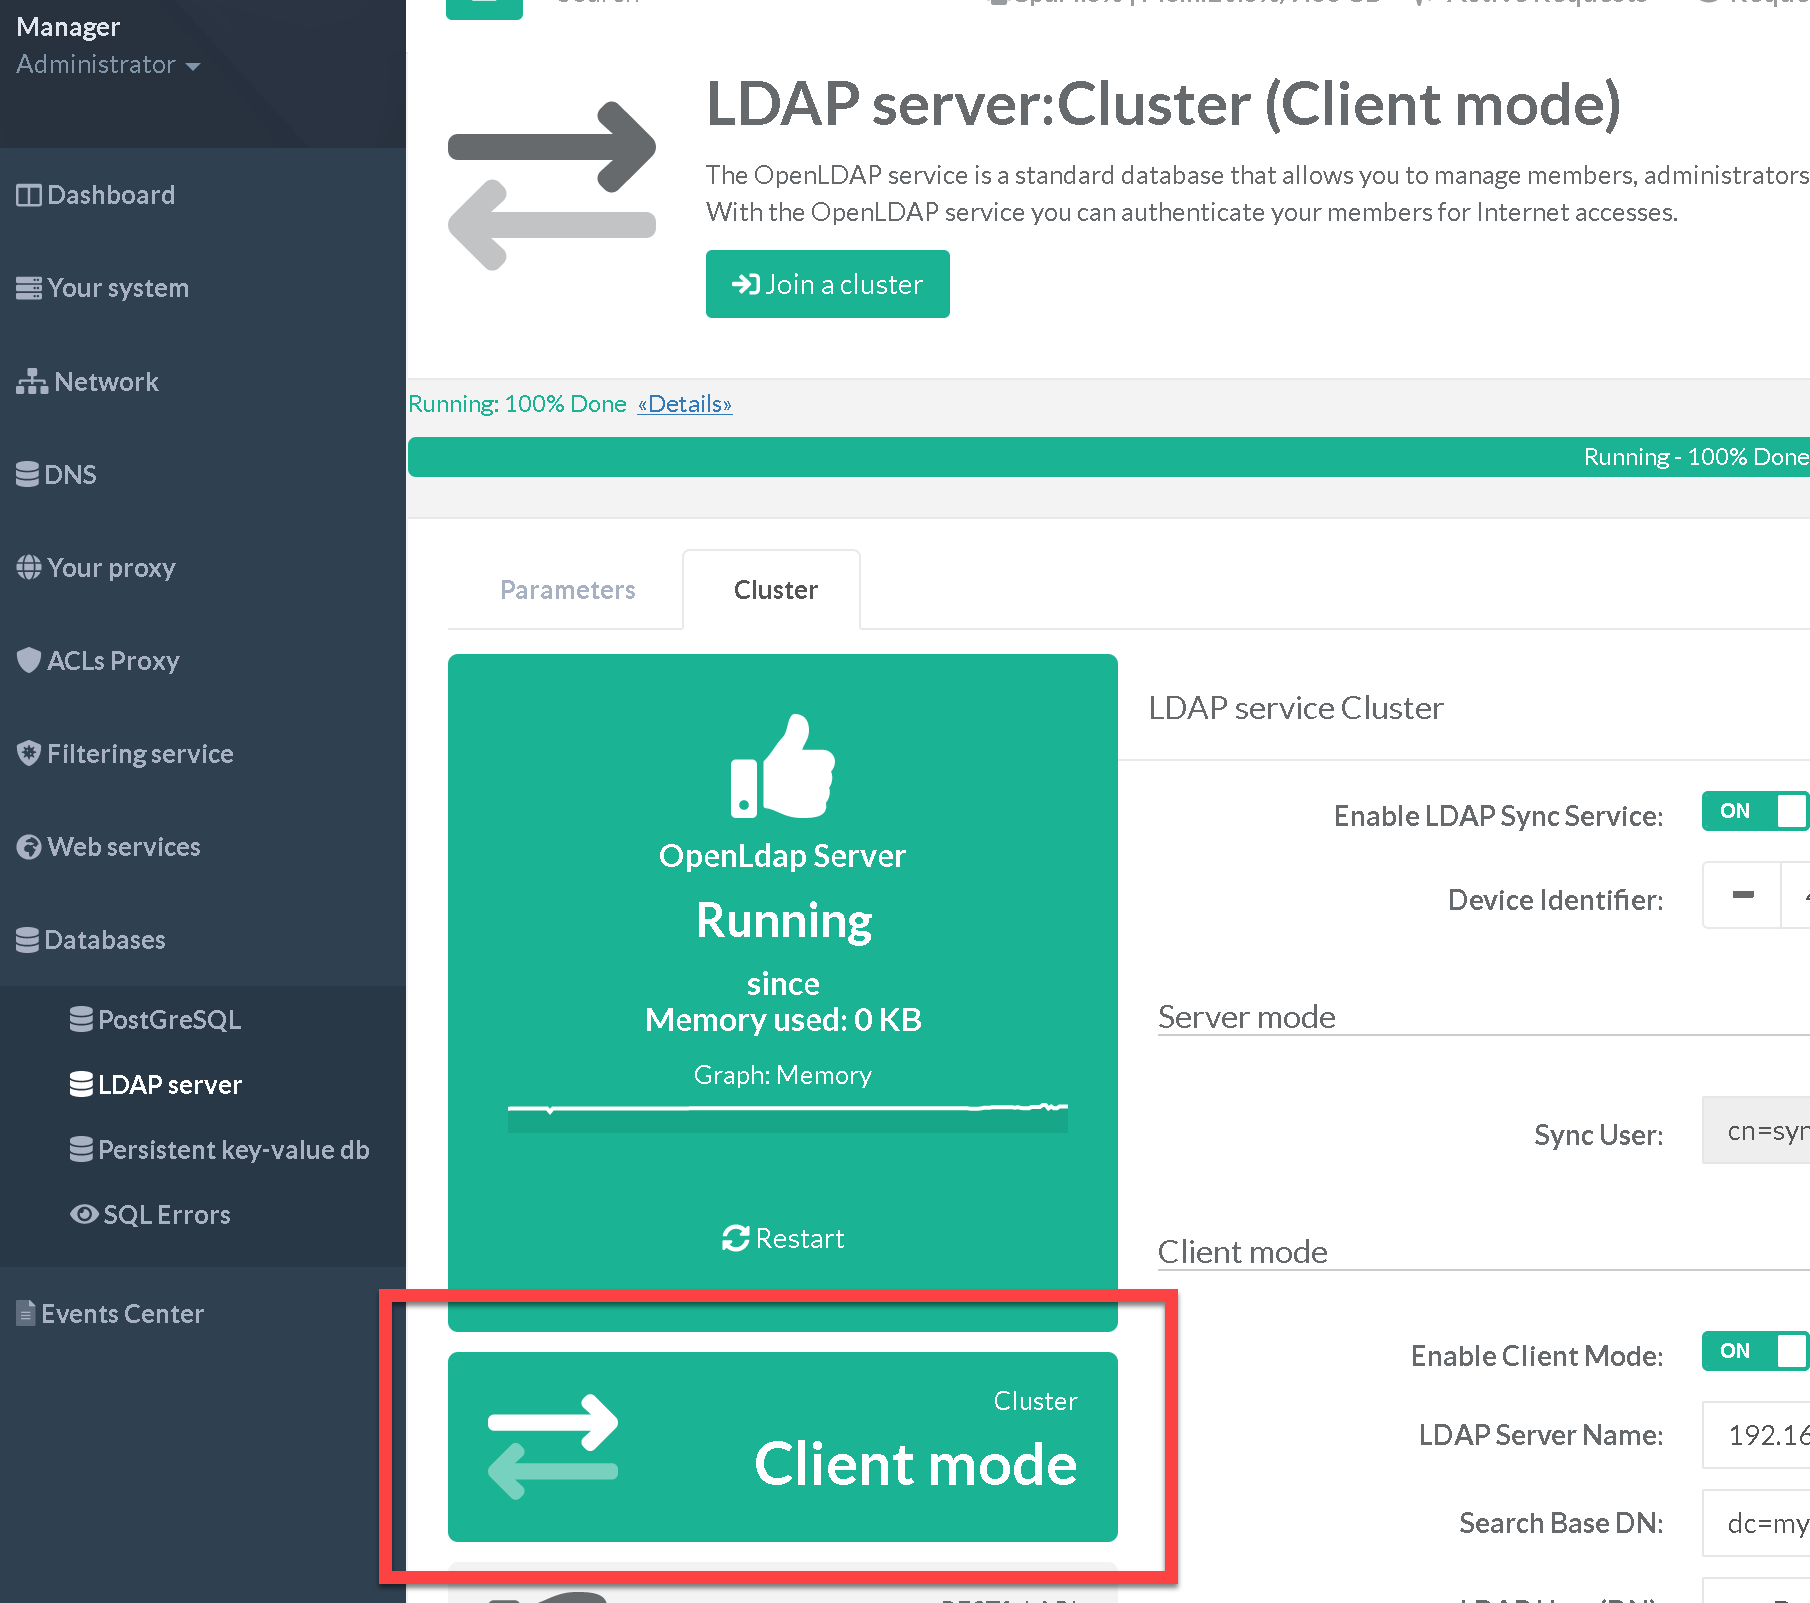1810x1603 pixels.
Task: Disable the LDAP Sync Service toggle
Action: (x=1754, y=811)
